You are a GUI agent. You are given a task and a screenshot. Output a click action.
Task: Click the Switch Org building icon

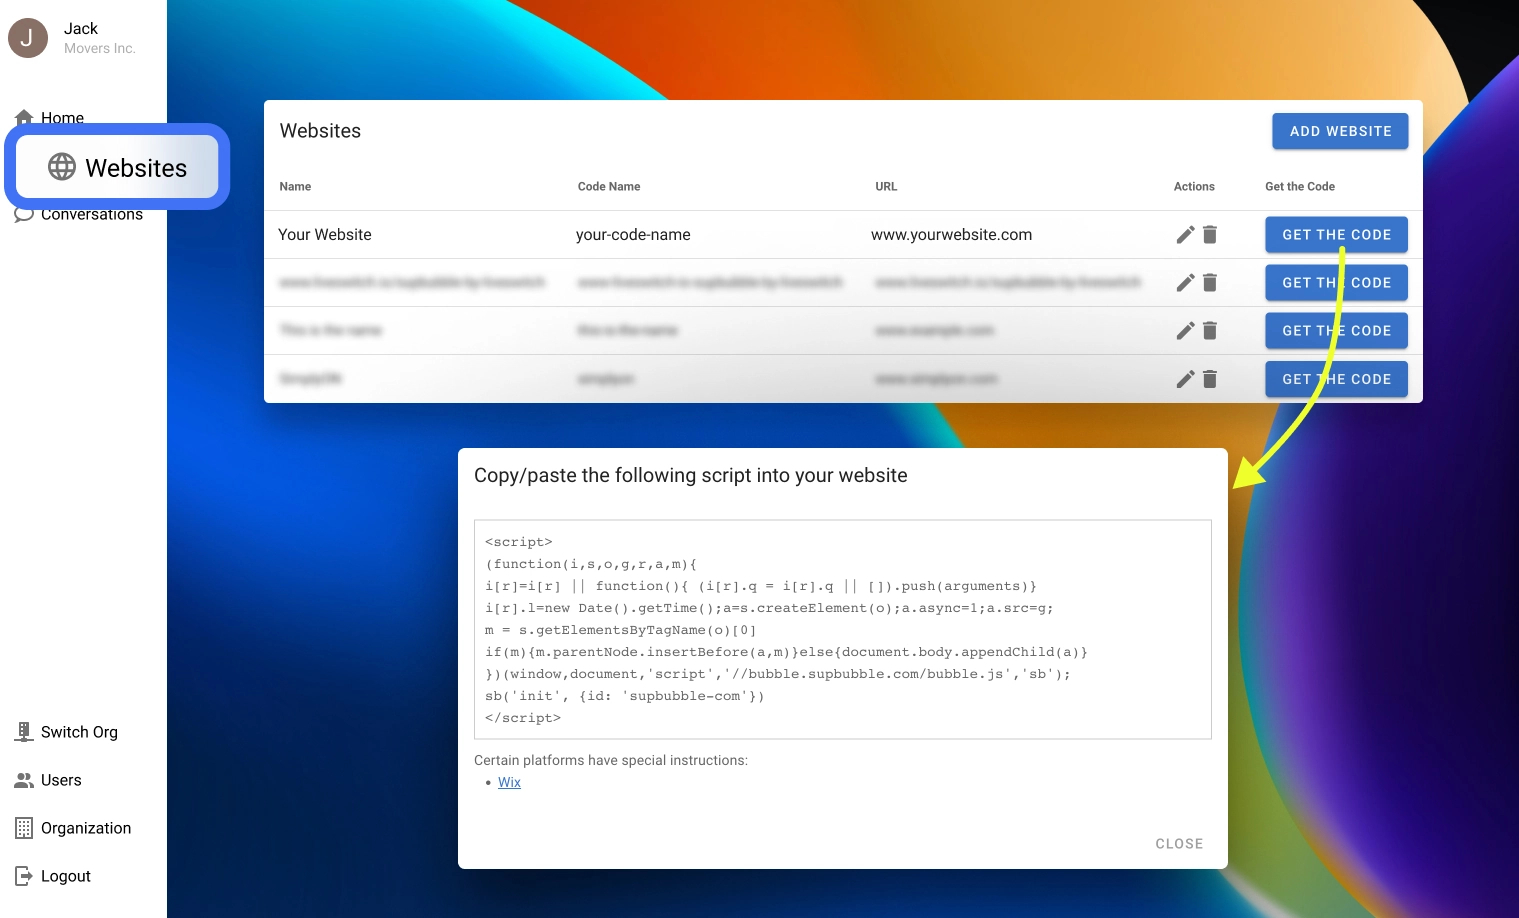point(24,732)
